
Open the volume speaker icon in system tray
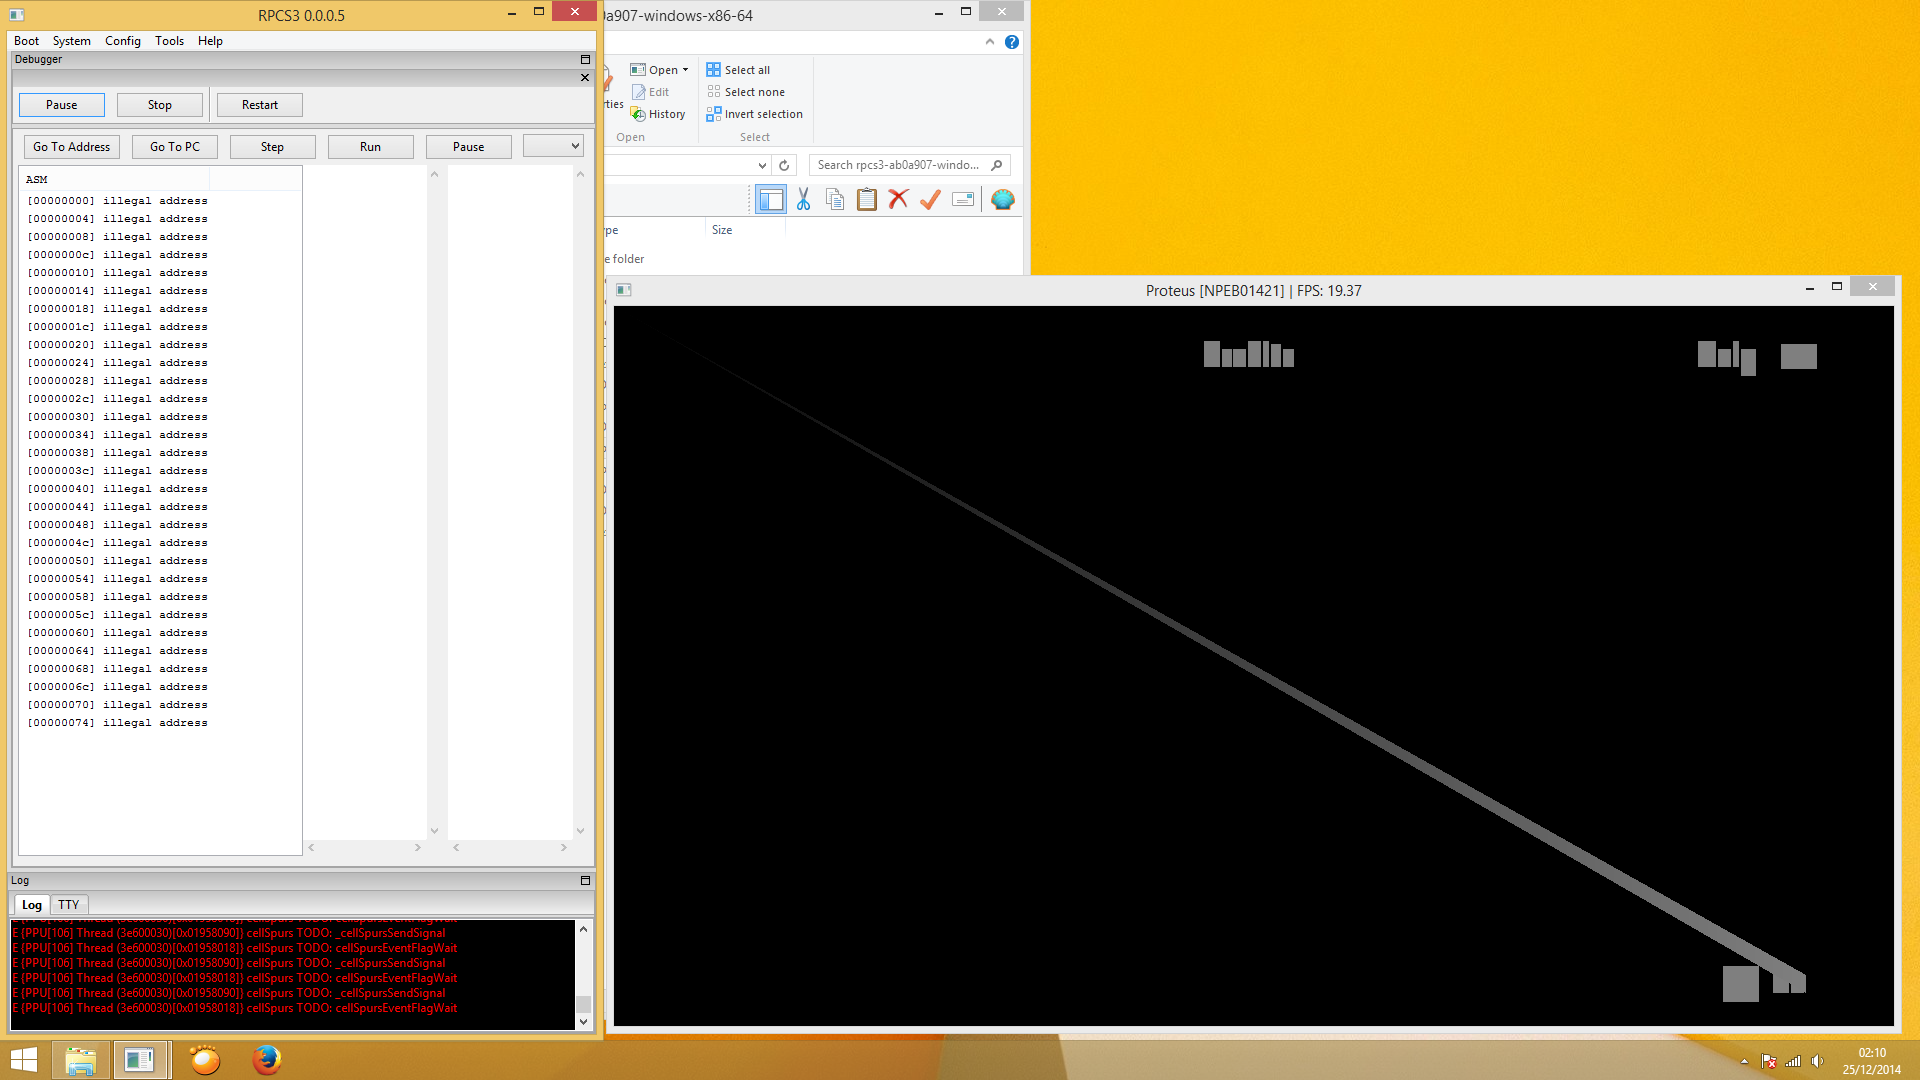tap(1818, 1062)
